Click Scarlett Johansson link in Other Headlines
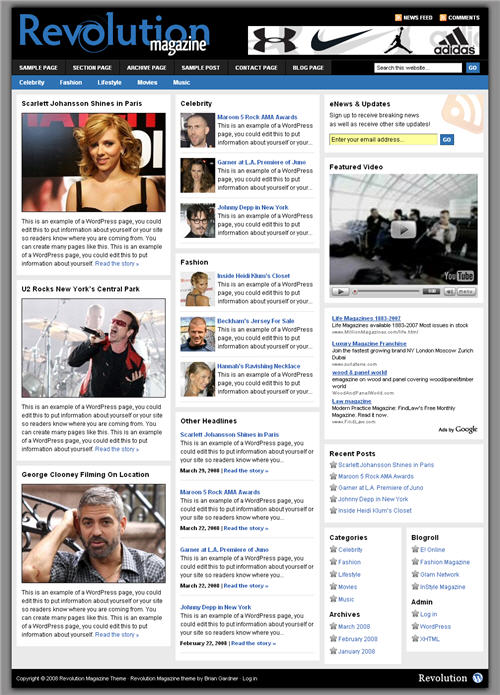This screenshot has height=695, width=500. pos(230,435)
